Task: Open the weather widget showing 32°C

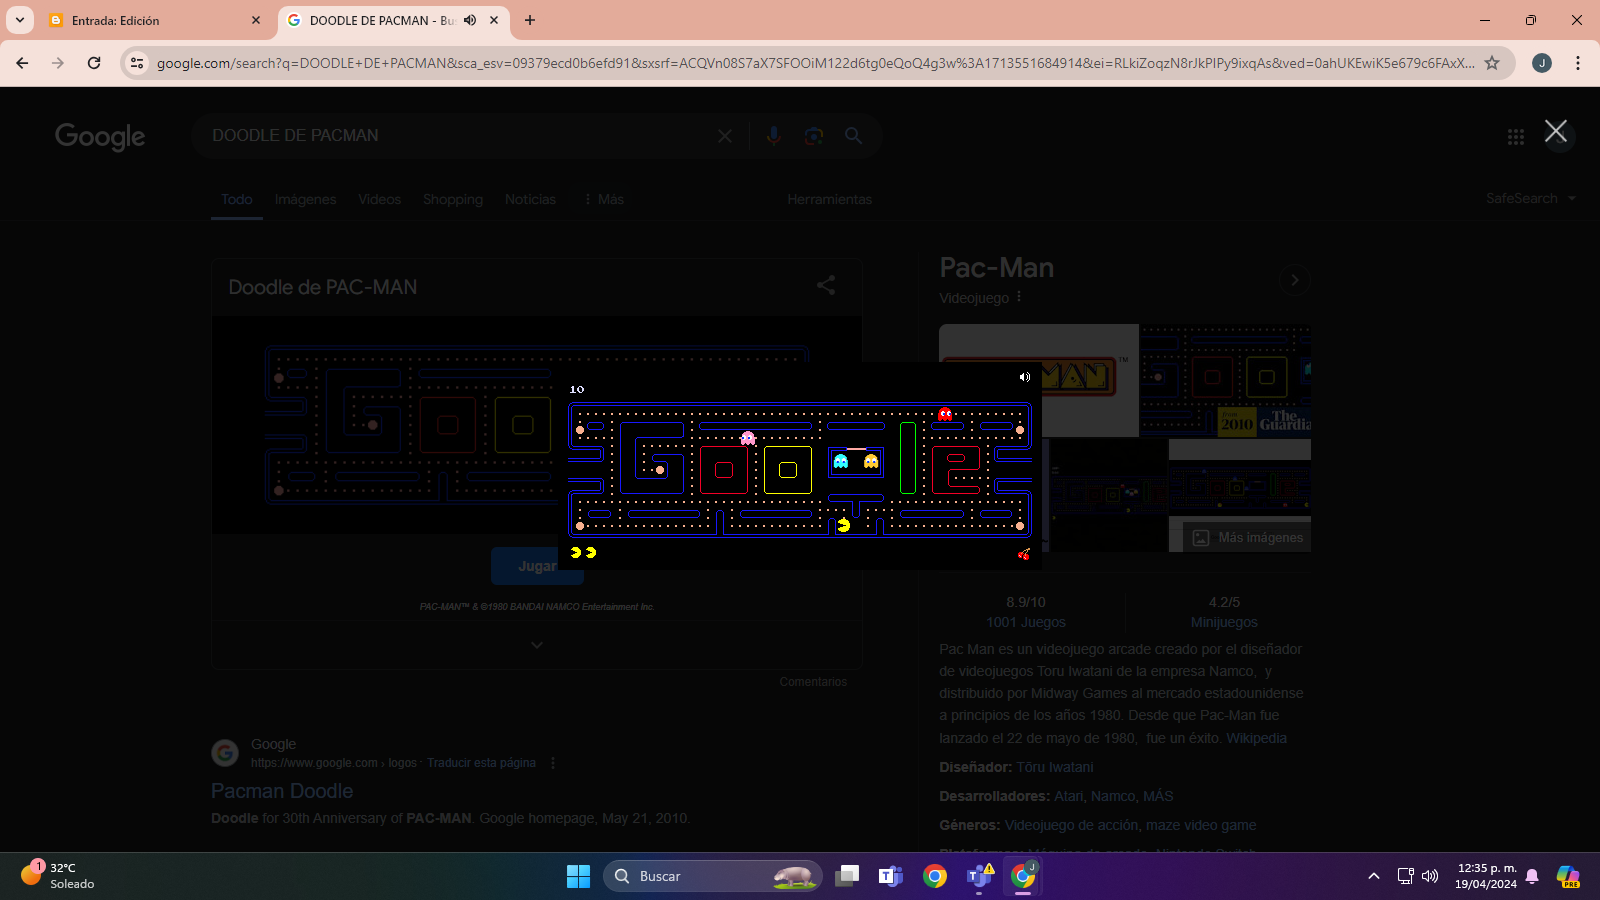Action: [58, 876]
